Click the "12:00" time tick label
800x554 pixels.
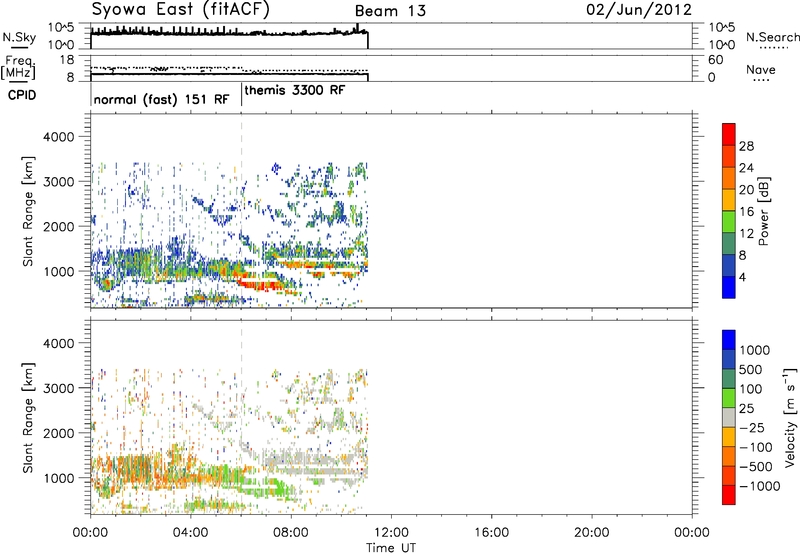[391, 533]
